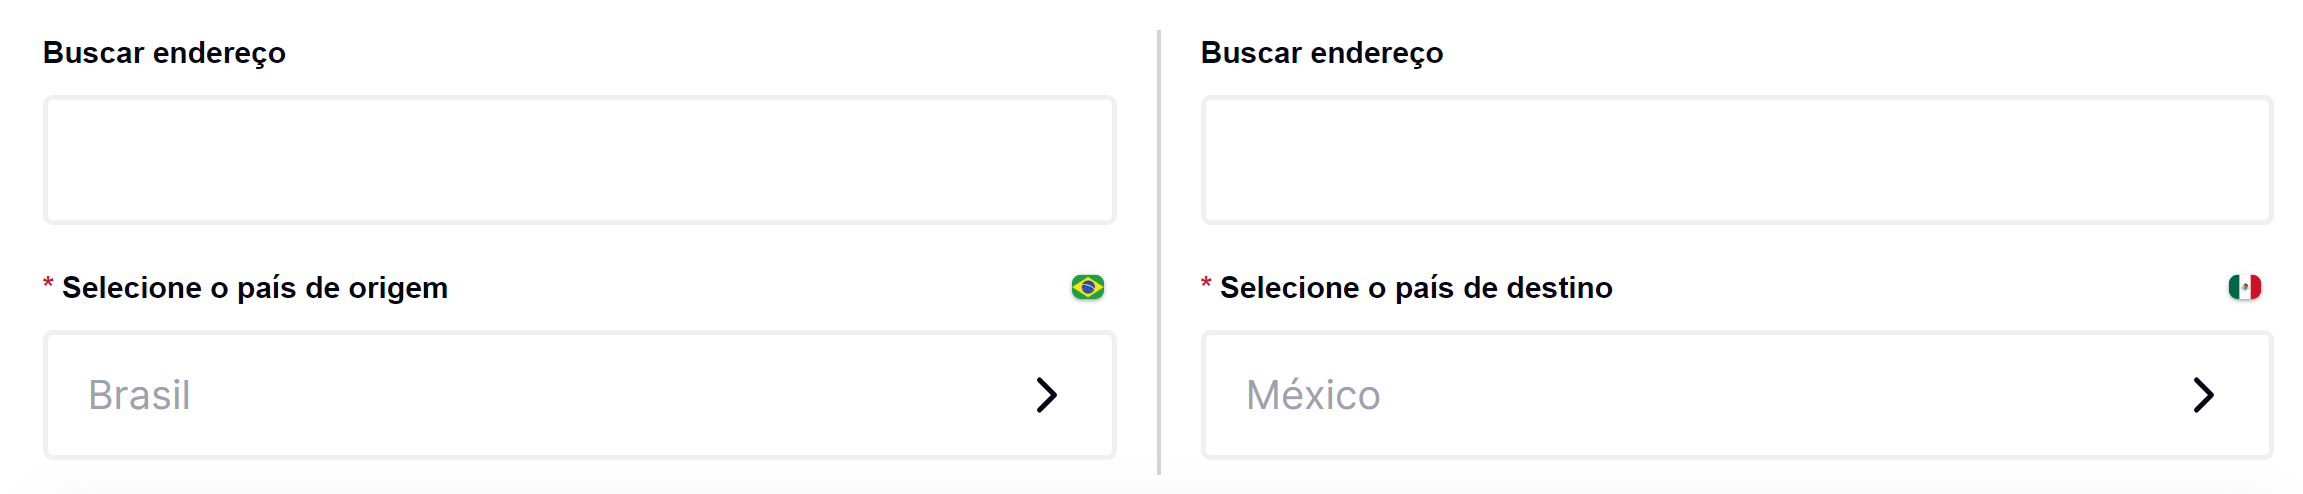Select the grey 'Brasil' placeholder text
2303x494 pixels.
139,395
